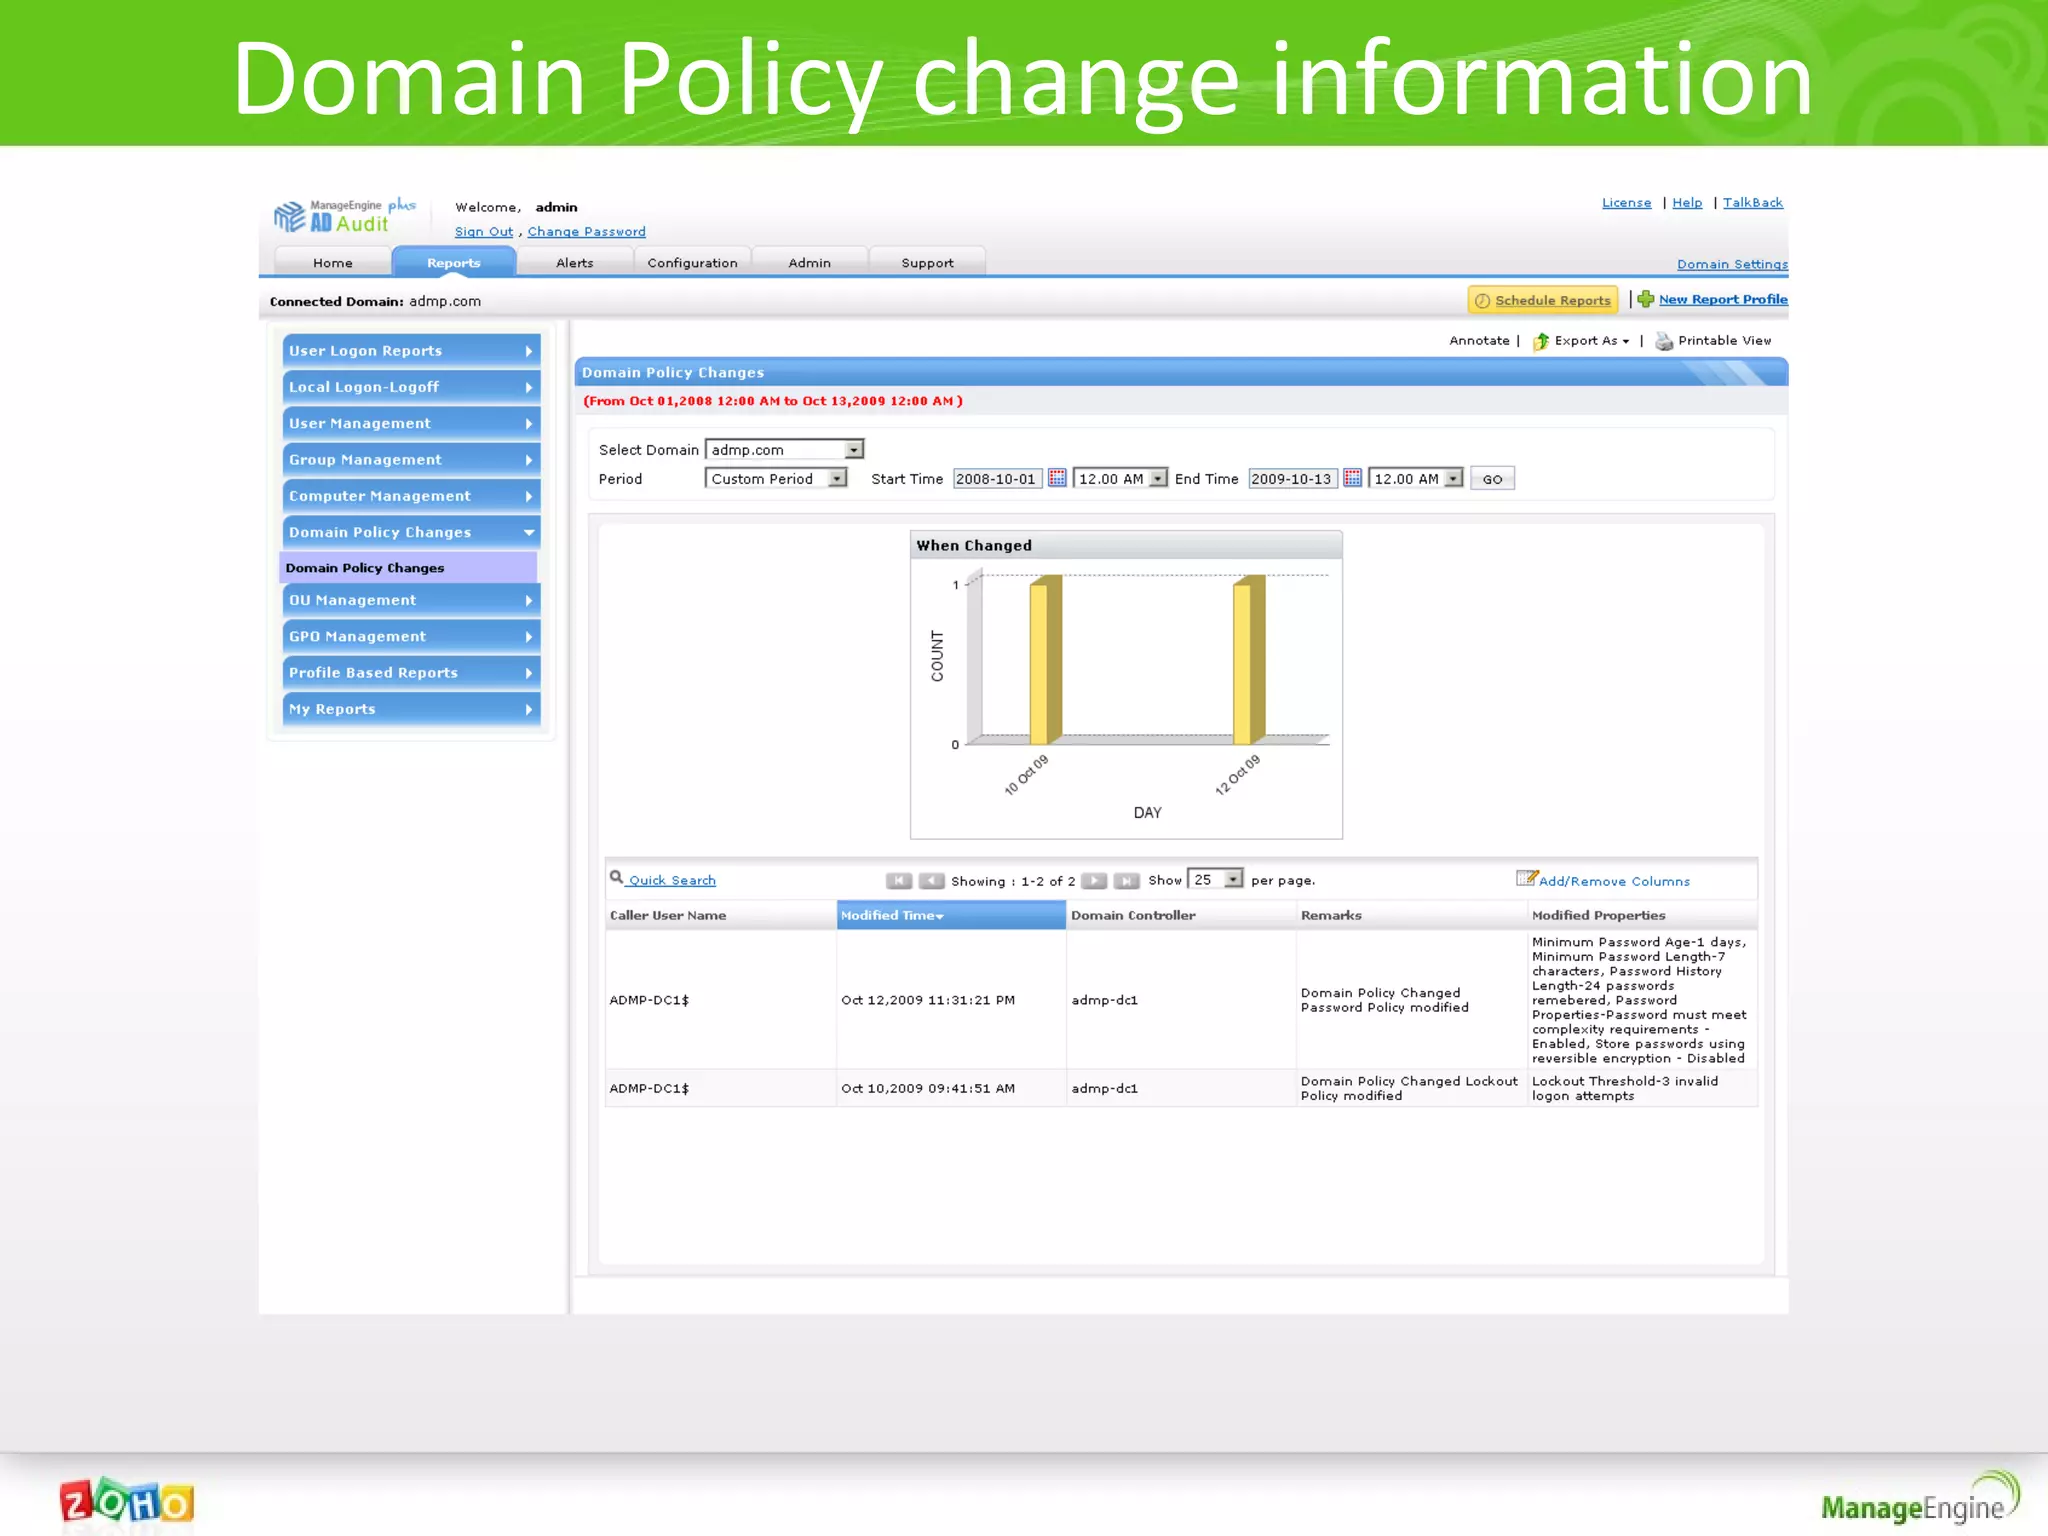Viewport: 2048px width, 1536px height.
Task: Click the ADAudit Plus logo
Action: click(x=345, y=216)
